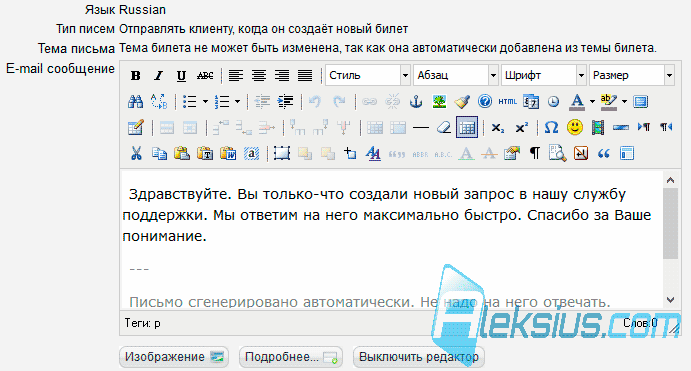Click Выключить редактор button
The height and width of the screenshot is (371, 691).
(419, 357)
